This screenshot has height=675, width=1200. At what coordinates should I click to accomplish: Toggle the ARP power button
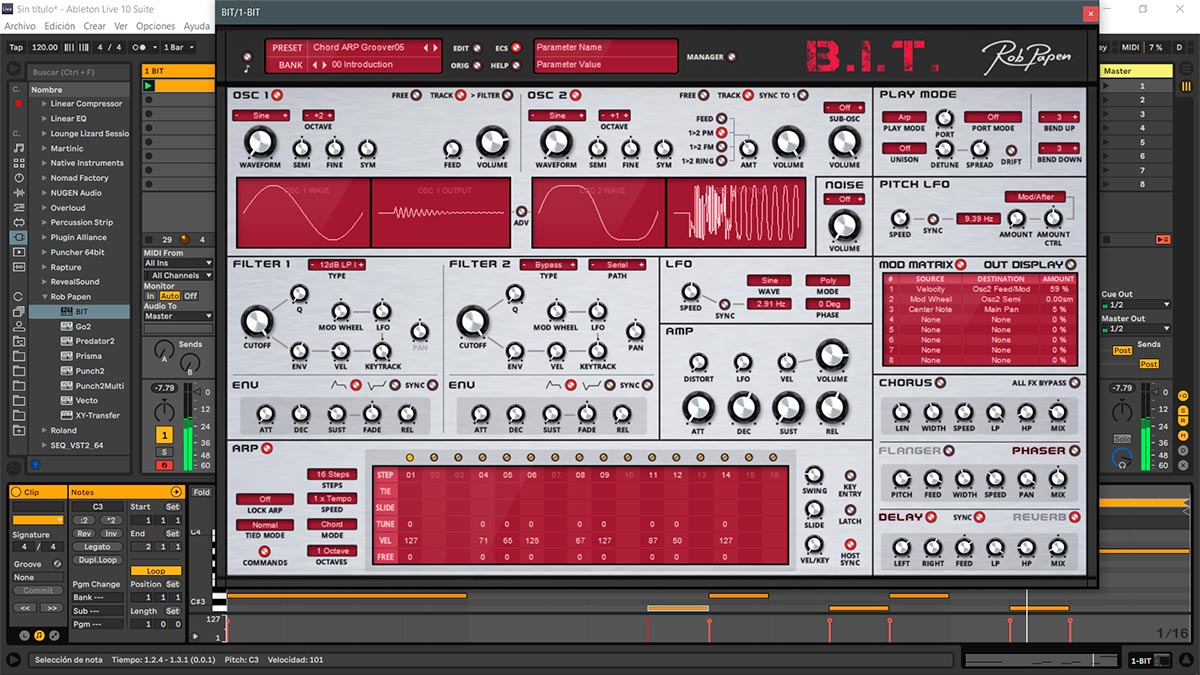coord(267,448)
